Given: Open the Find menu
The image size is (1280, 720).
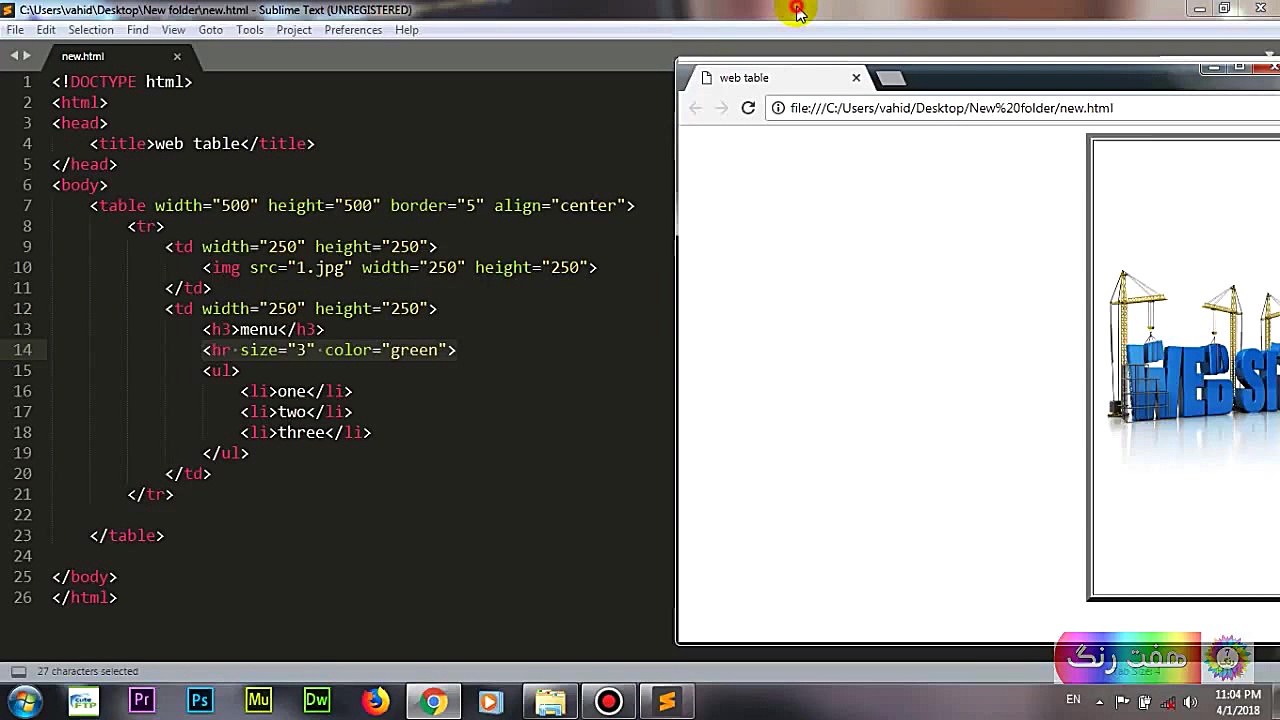Looking at the screenshot, I should [138, 30].
